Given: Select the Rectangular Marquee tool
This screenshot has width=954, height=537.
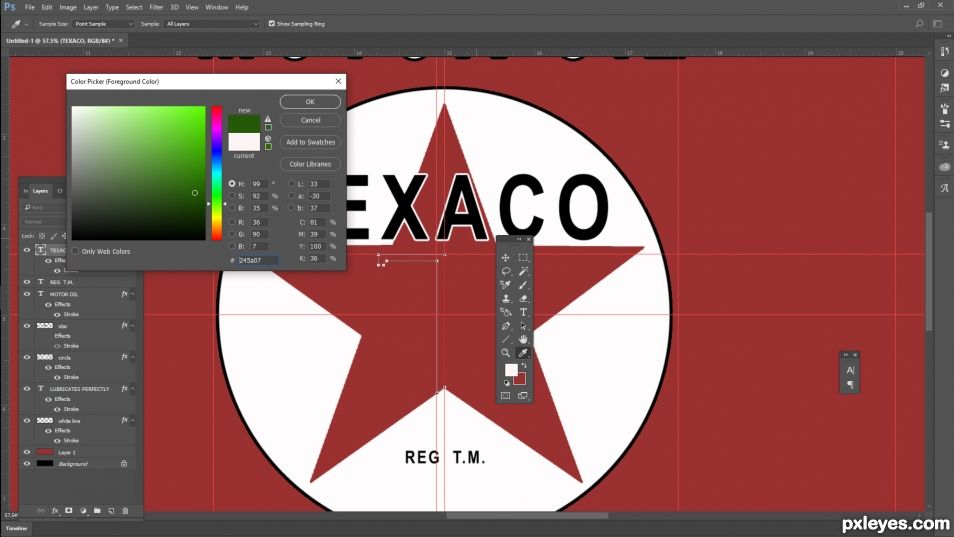Looking at the screenshot, I should coord(523,257).
